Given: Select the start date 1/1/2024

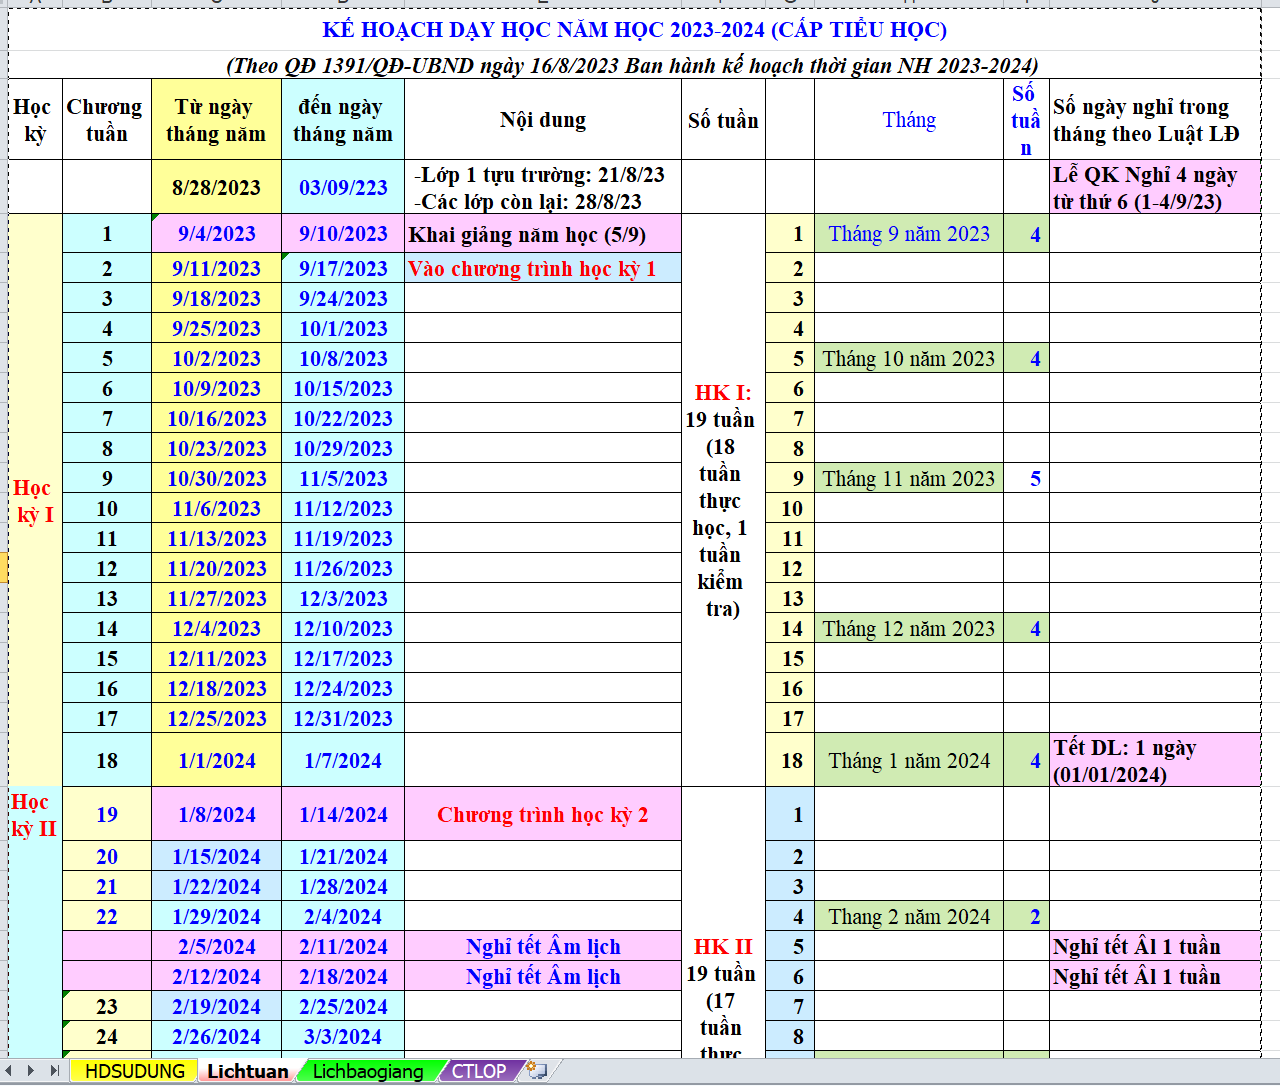Looking at the screenshot, I should 216,760.
